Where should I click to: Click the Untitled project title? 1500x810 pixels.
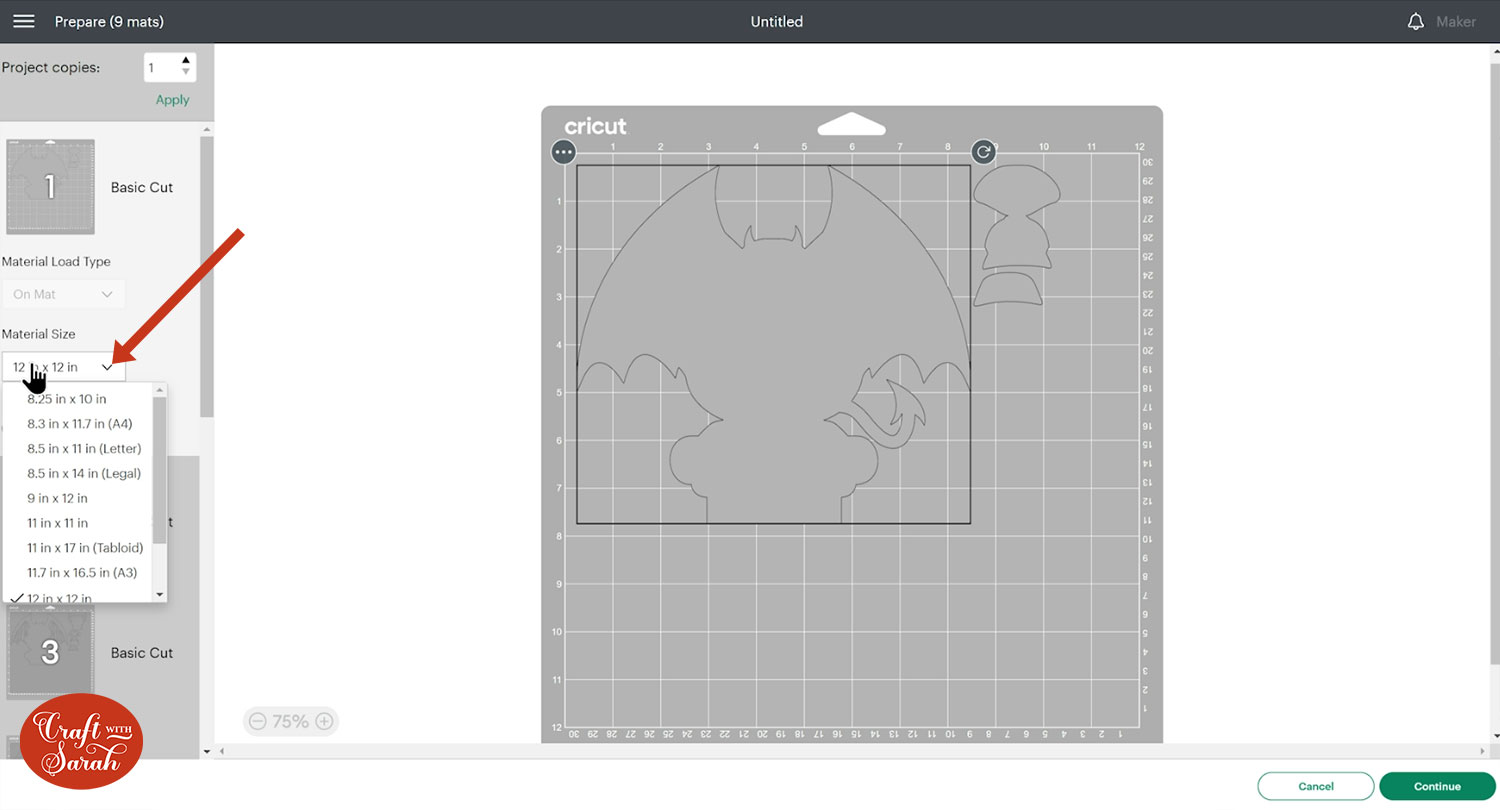click(777, 21)
